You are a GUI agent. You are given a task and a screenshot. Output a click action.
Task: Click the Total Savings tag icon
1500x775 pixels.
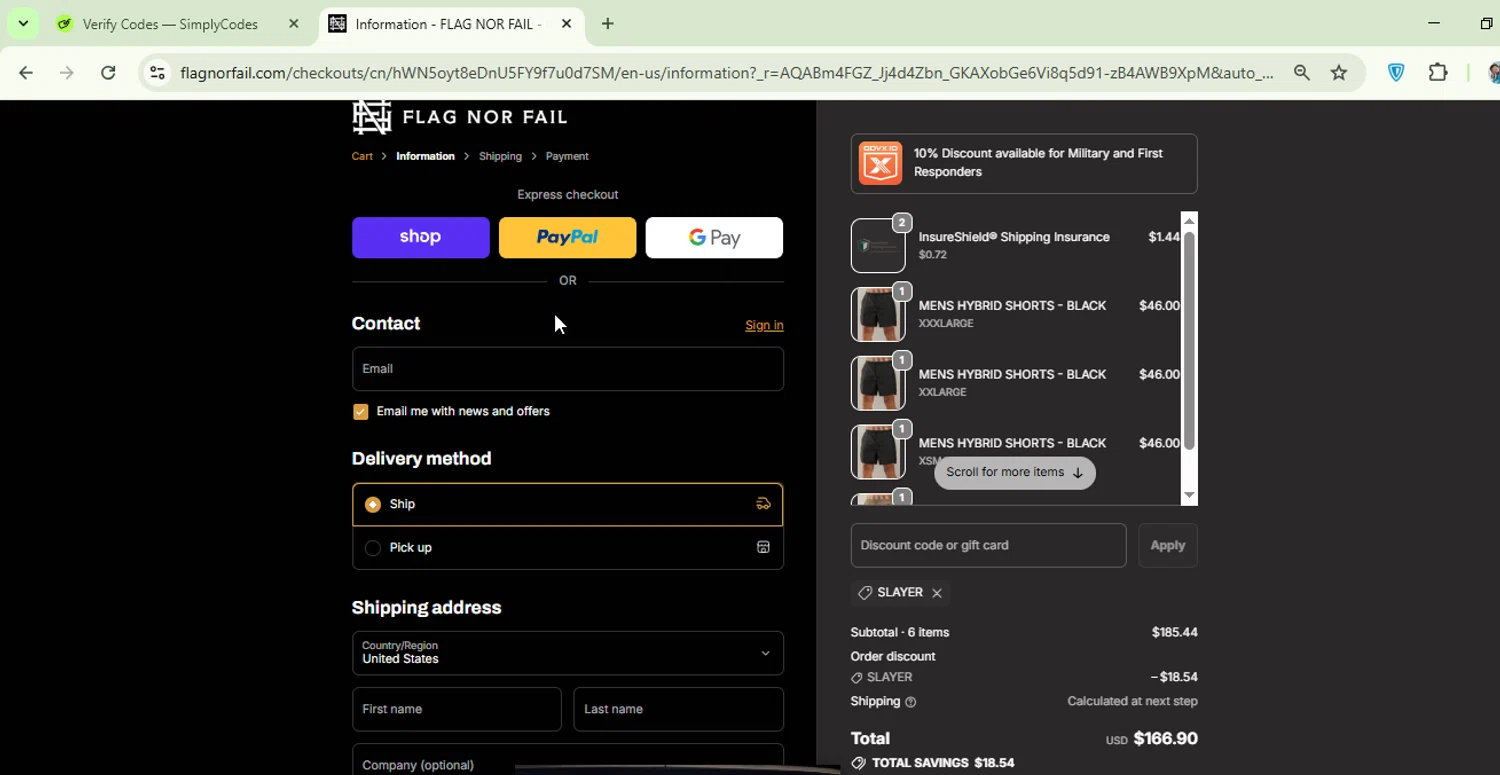coord(858,763)
